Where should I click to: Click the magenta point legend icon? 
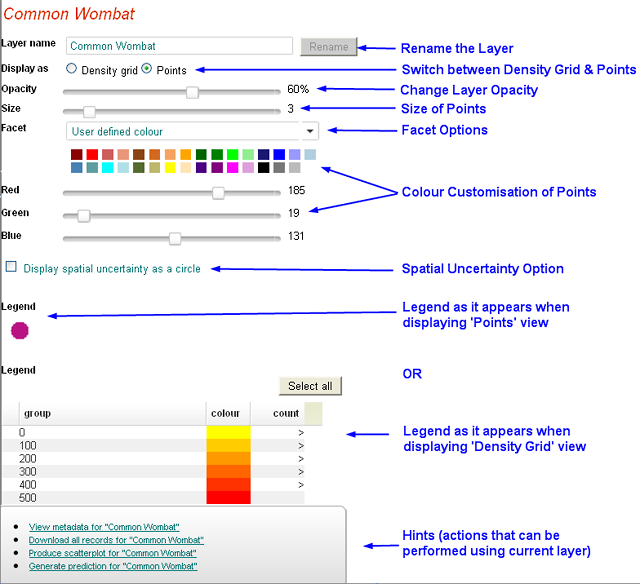[20, 330]
